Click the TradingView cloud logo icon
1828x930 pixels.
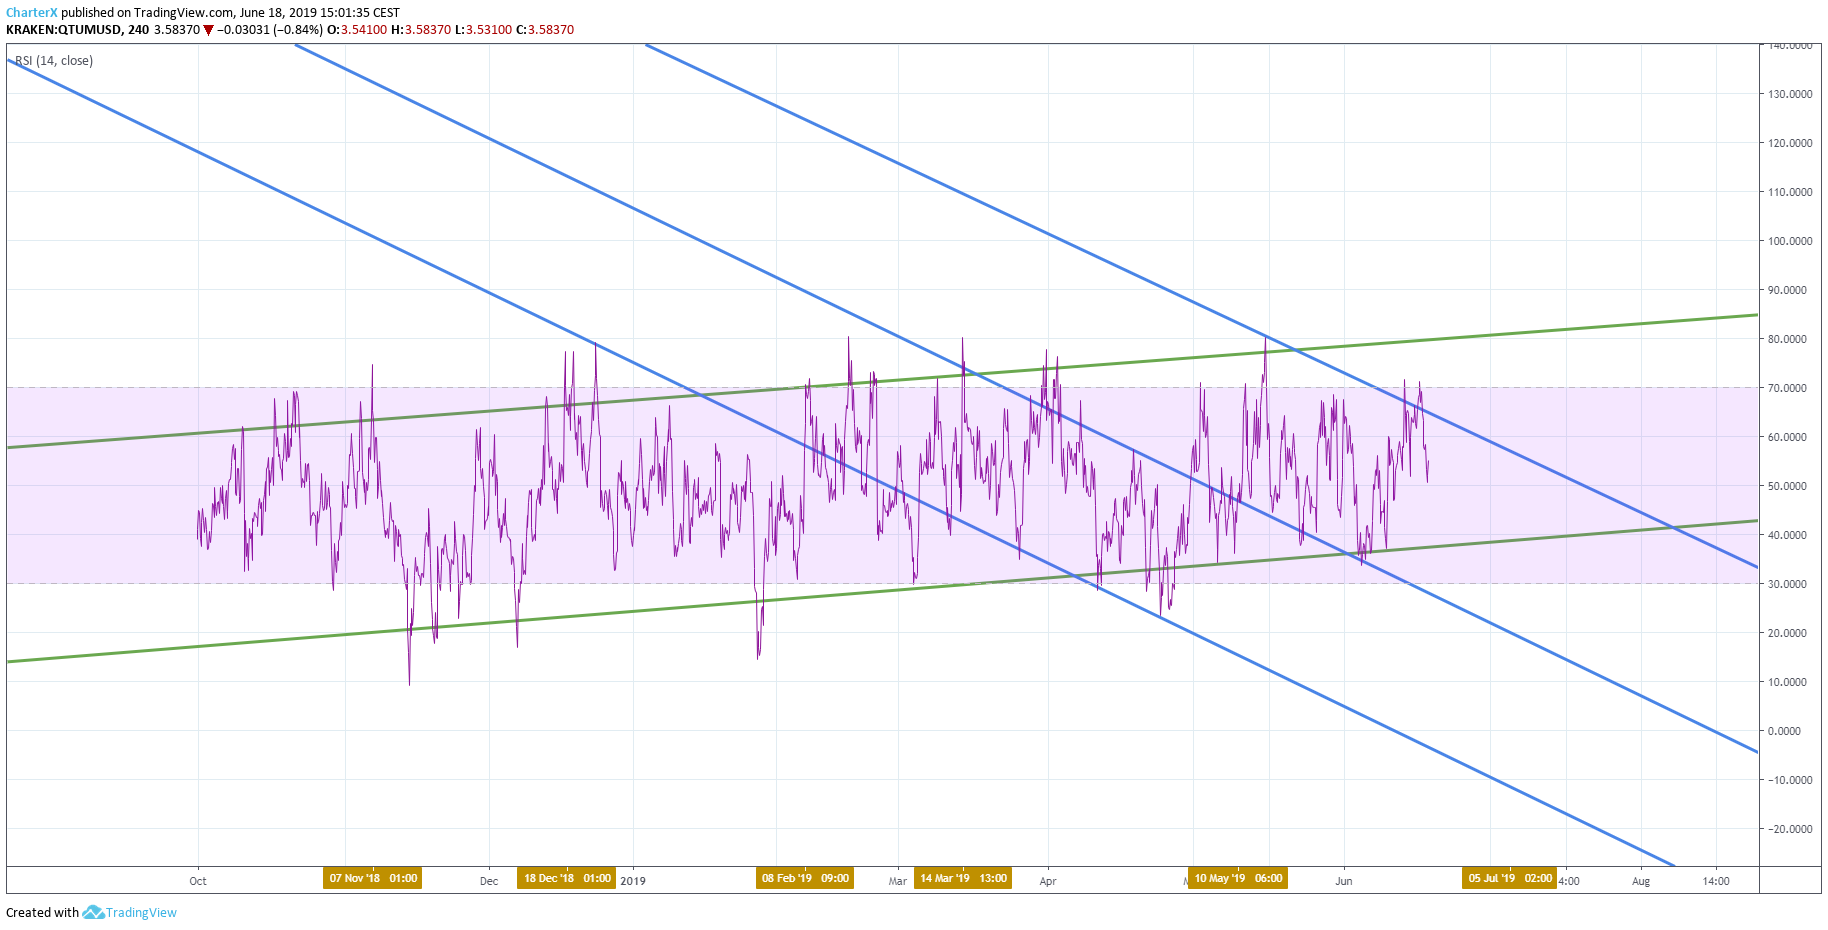[93, 912]
